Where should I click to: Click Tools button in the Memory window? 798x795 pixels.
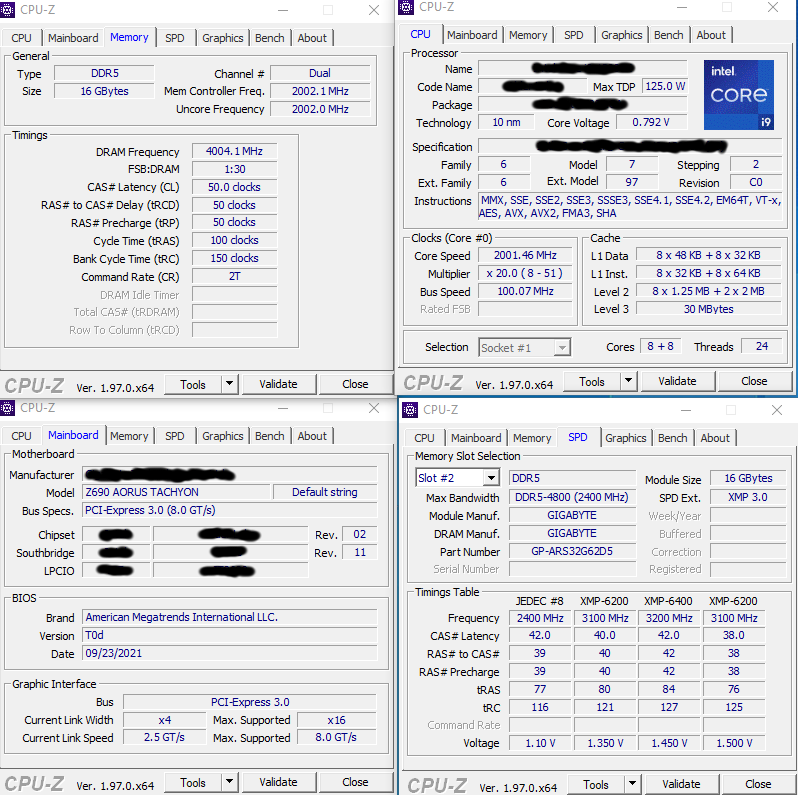pos(193,385)
